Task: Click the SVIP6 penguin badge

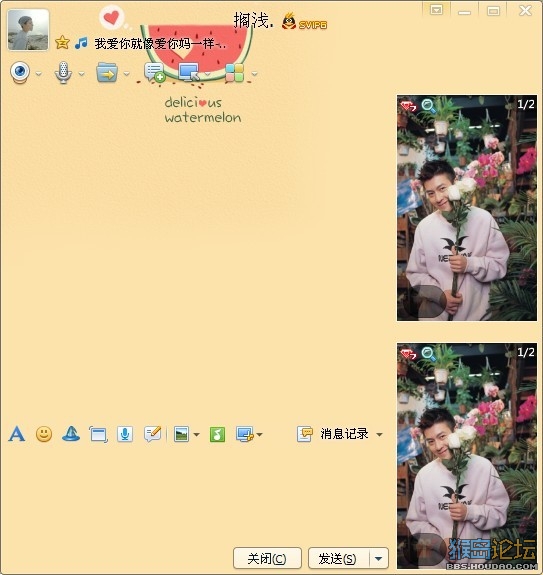Action: (304, 22)
